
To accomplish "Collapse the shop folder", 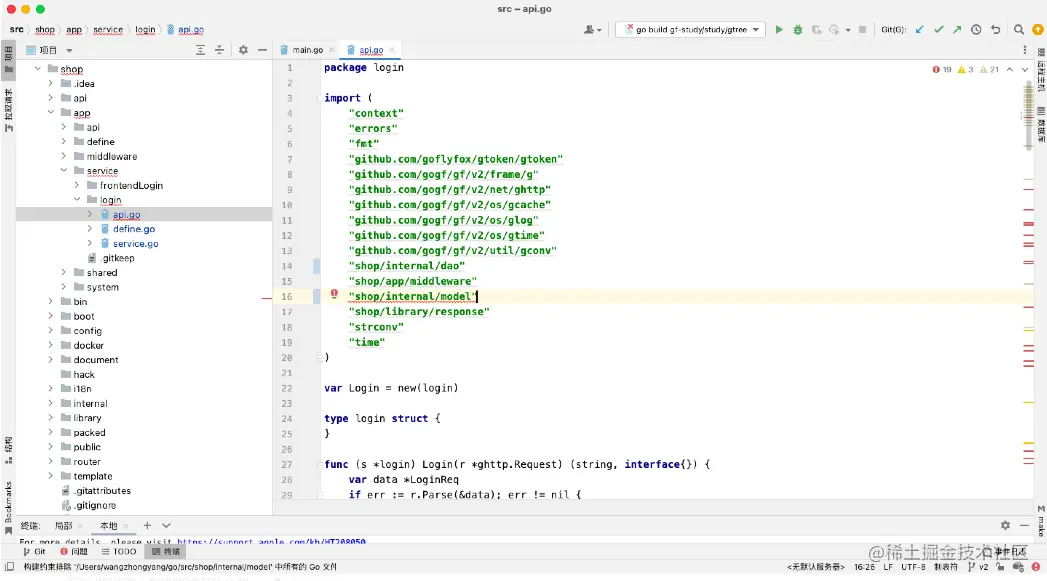I will [37, 69].
